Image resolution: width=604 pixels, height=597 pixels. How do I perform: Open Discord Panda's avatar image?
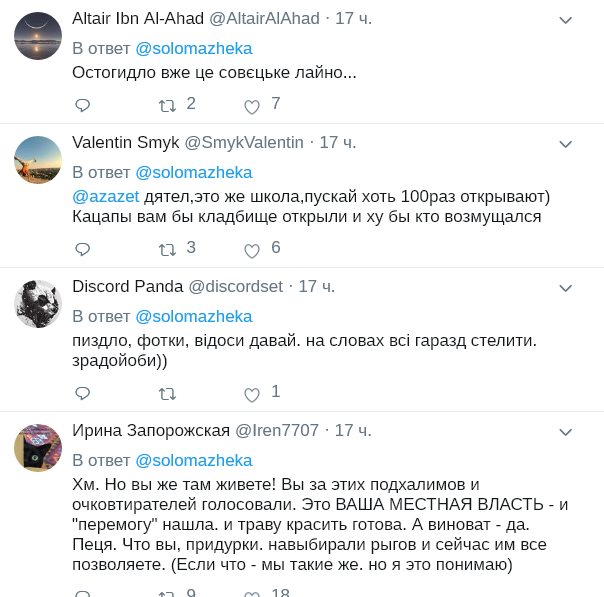pos(38,304)
